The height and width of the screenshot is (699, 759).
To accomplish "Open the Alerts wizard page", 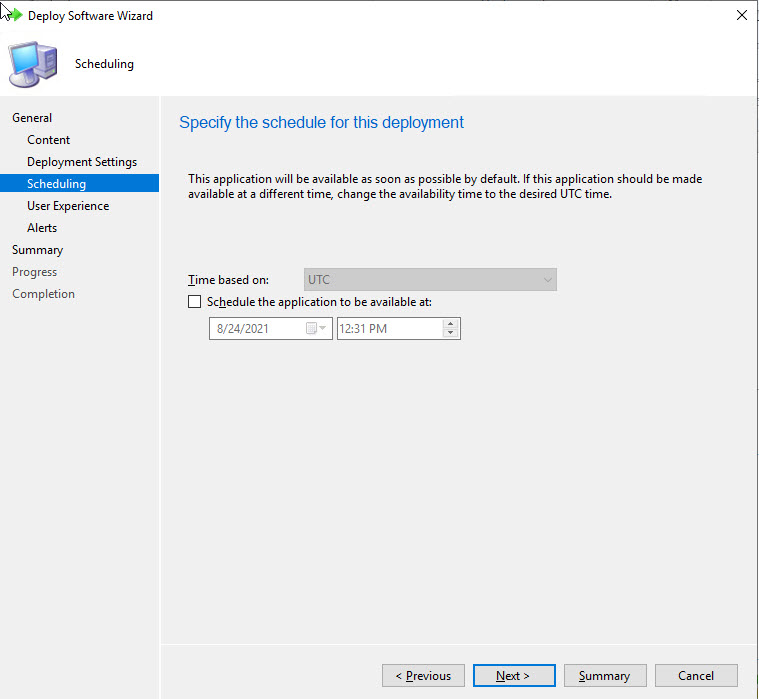I will 42,228.
